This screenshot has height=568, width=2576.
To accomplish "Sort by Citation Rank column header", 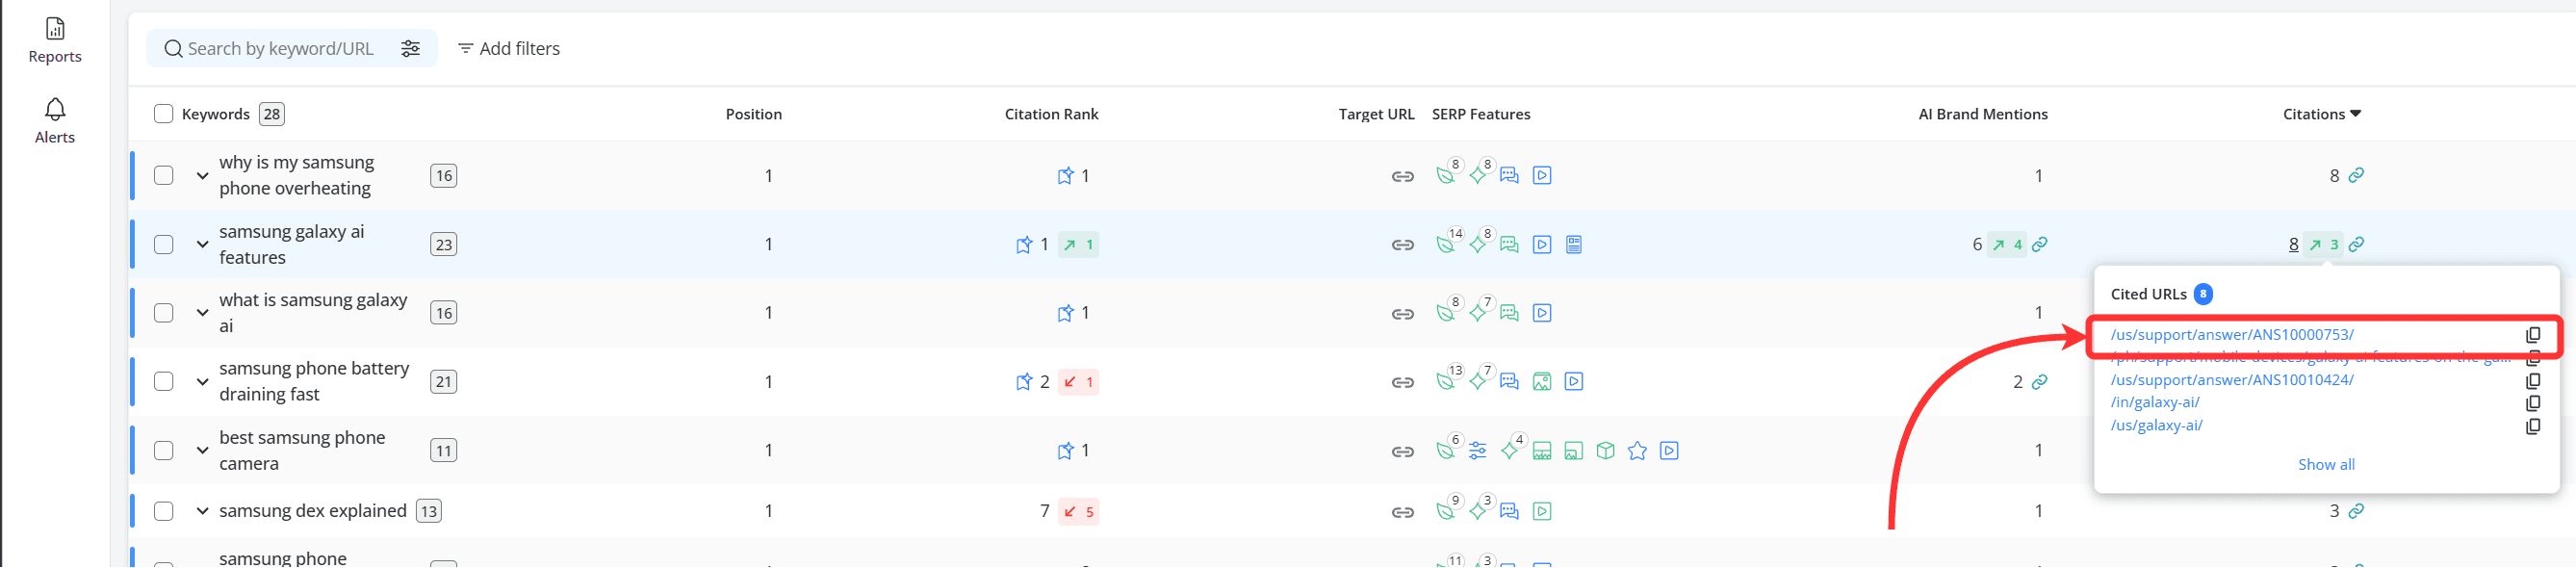I will click(x=1051, y=114).
